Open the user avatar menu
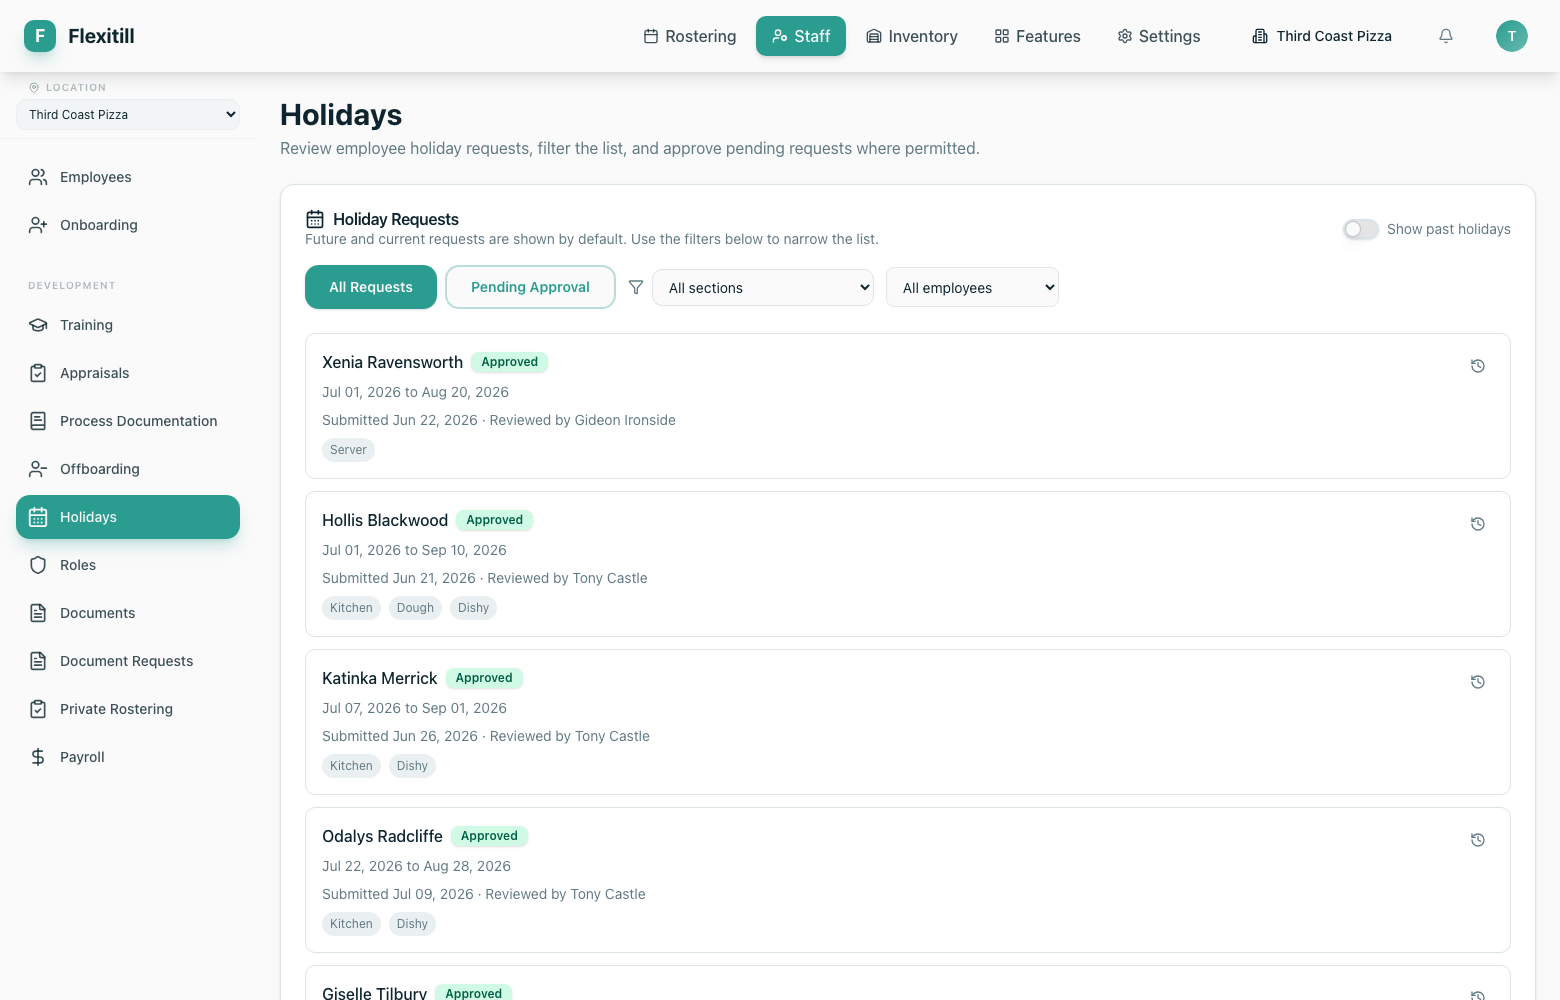Image resolution: width=1560 pixels, height=1000 pixels. pyautogui.click(x=1512, y=36)
